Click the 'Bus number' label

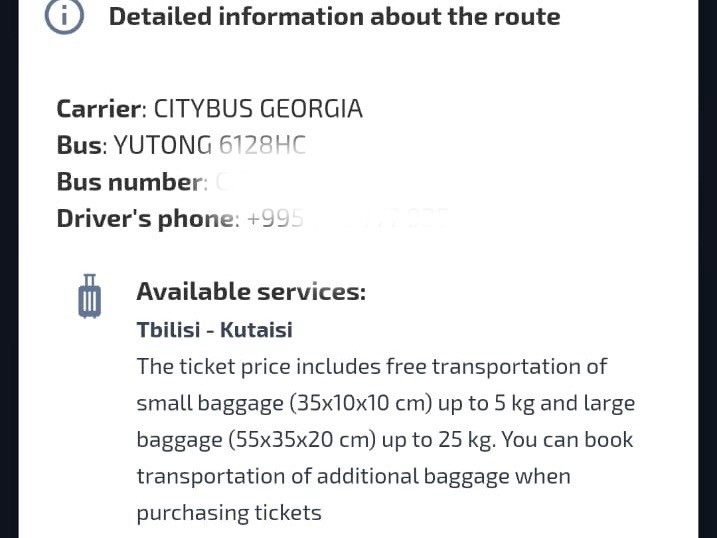130,182
